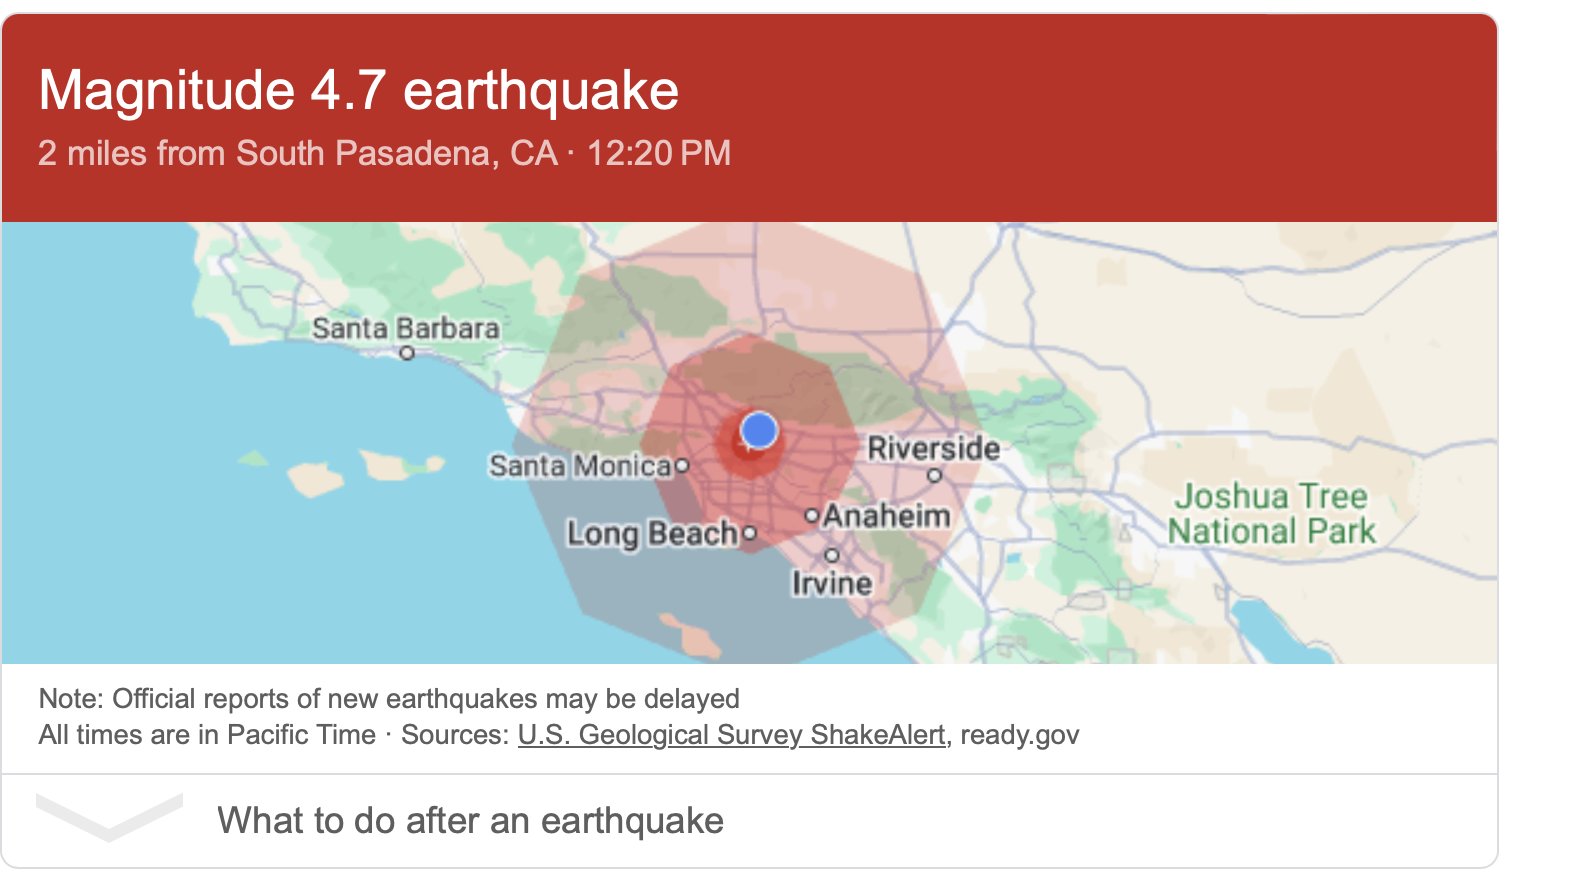The height and width of the screenshot is (874, 1574).
Task: Click the Riverside map label
Action: pos(933,448)
